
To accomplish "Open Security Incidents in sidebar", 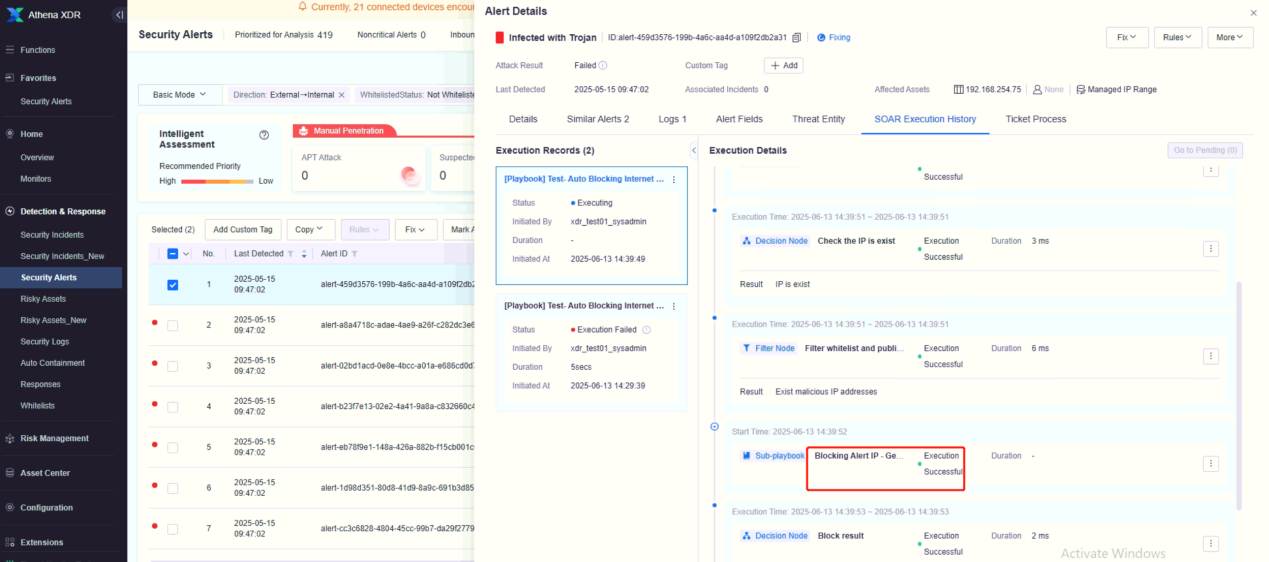I will click(x=52, y=235).
